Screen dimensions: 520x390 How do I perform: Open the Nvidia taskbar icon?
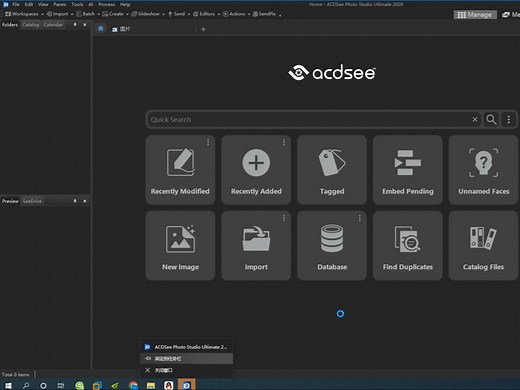[x=115, y=385]
